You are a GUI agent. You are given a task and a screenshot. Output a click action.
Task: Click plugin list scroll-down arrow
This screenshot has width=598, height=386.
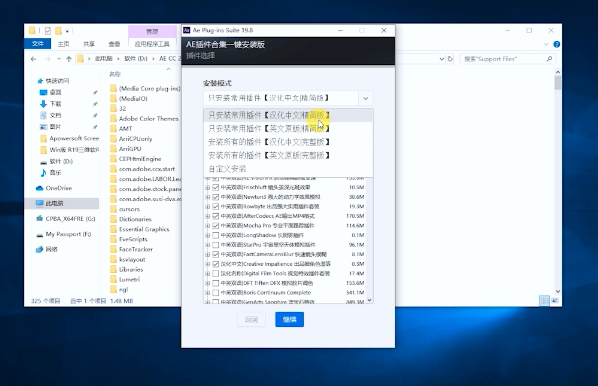click(369, 300)
